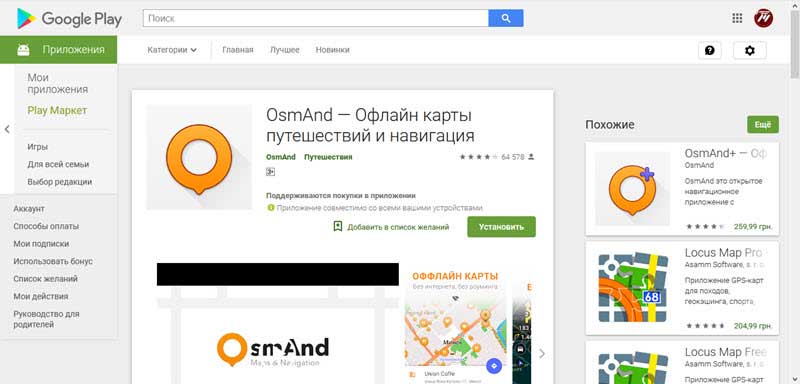Click the Путешествия category link
800x384 pixels.
pos(328,157)
